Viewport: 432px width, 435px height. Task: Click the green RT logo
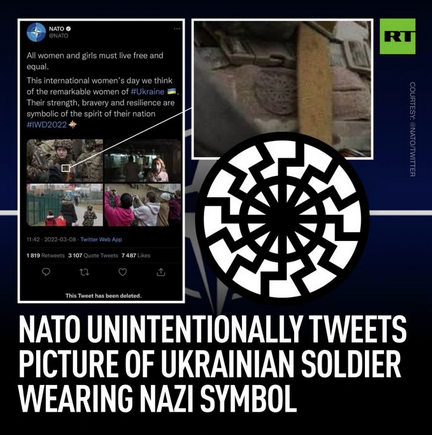(x=397, y=36)
